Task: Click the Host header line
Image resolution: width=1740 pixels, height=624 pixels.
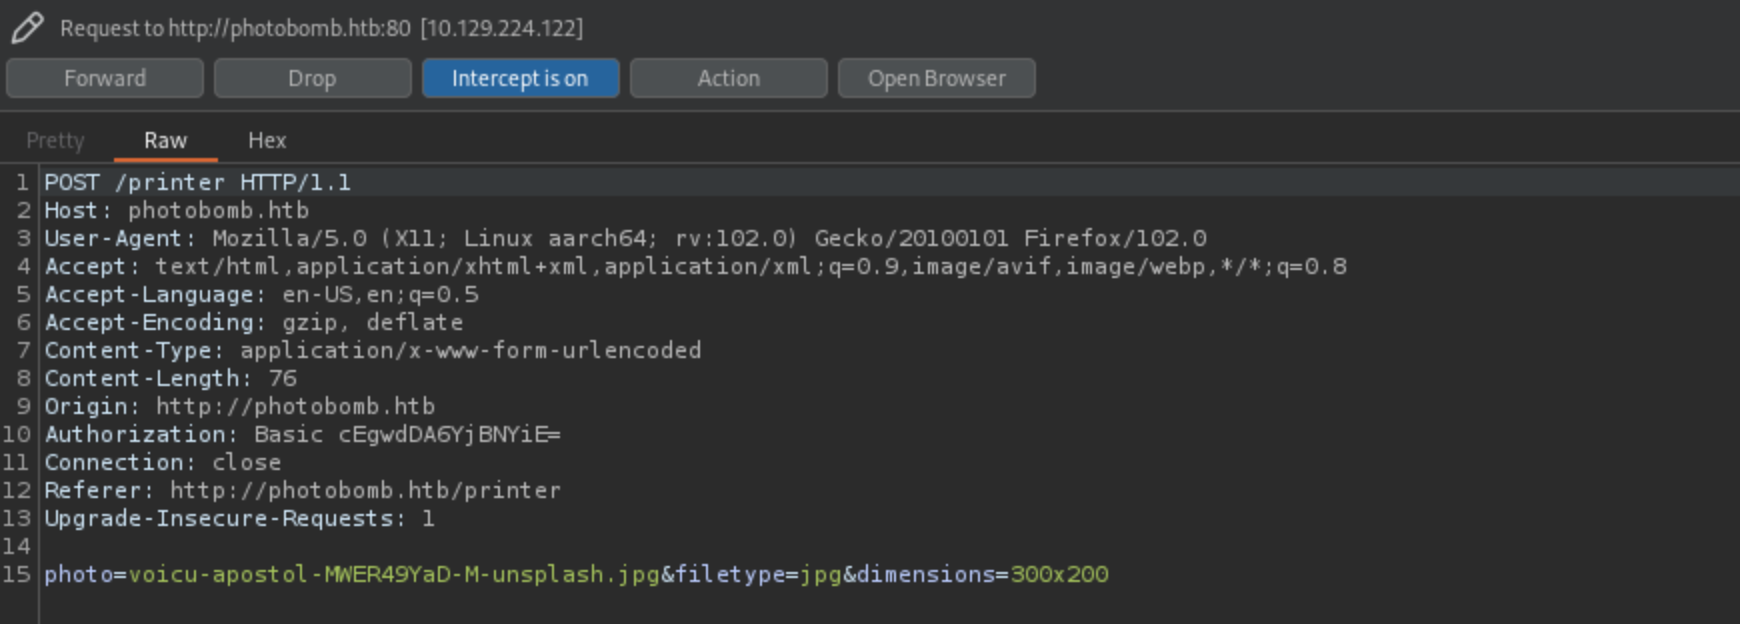Action: pos(176,211)
